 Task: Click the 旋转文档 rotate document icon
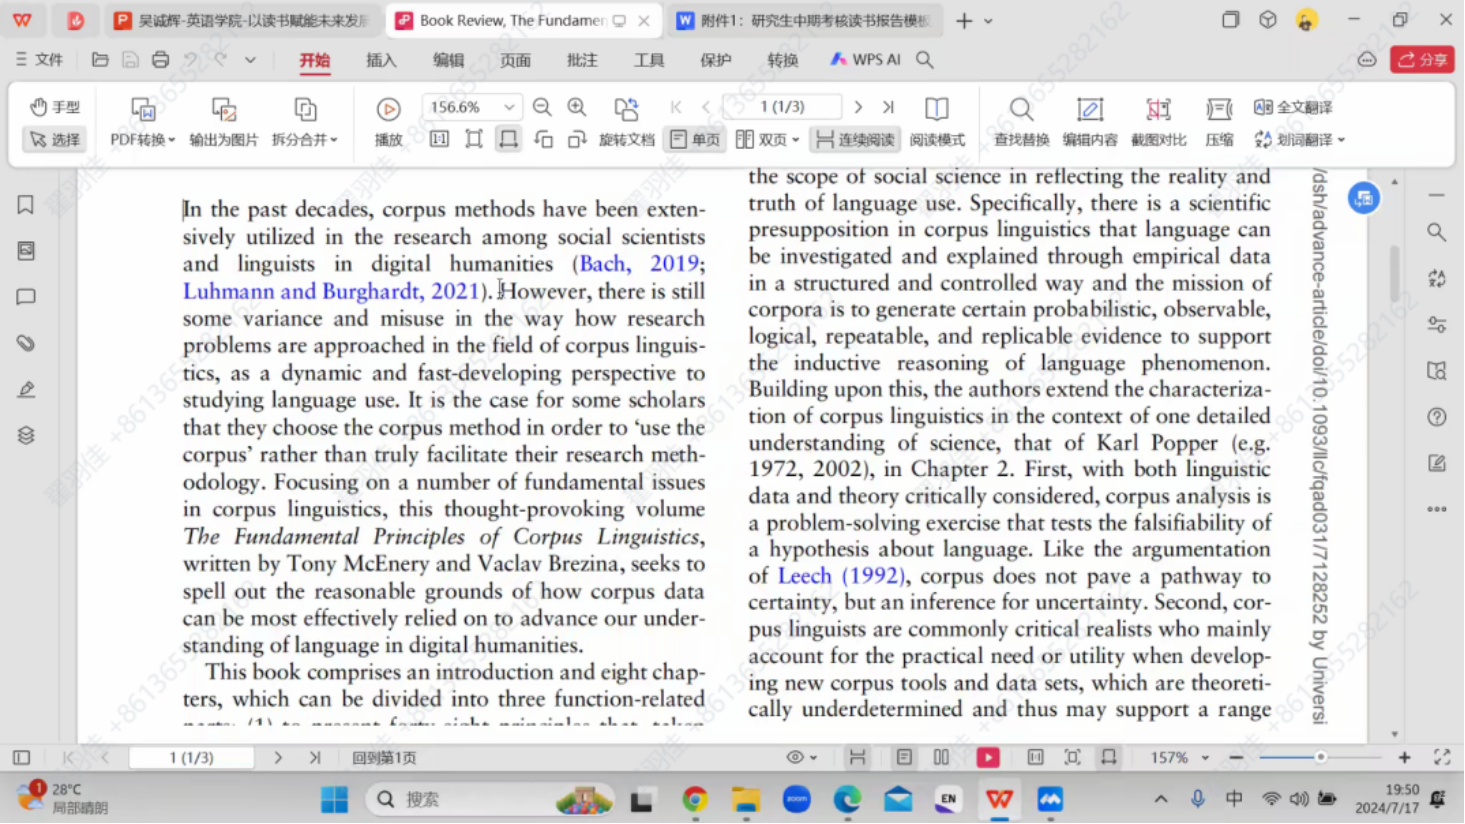[x=626, y=110]
